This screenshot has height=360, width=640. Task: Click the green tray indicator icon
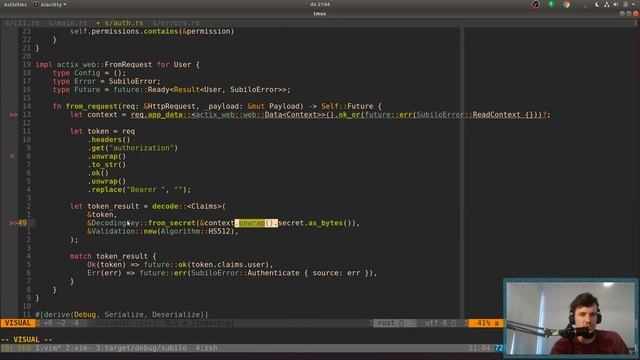click(551, 4)
